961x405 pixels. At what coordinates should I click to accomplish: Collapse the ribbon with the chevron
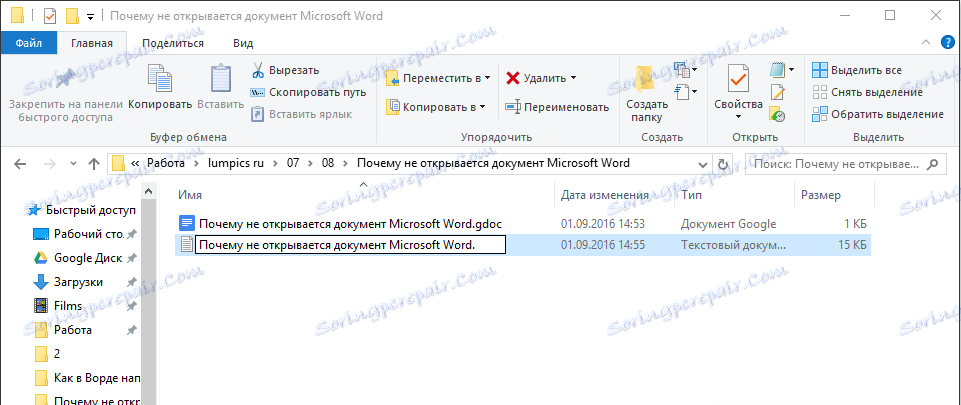(926, 42)
